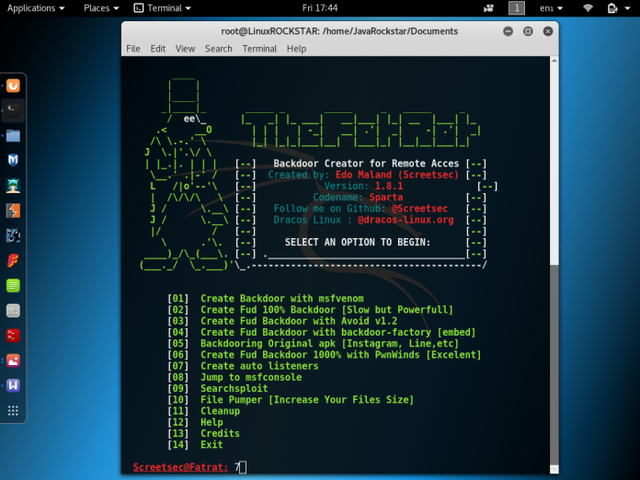
Task: Click '@dracos-linux.org' text
Action: 405,220
